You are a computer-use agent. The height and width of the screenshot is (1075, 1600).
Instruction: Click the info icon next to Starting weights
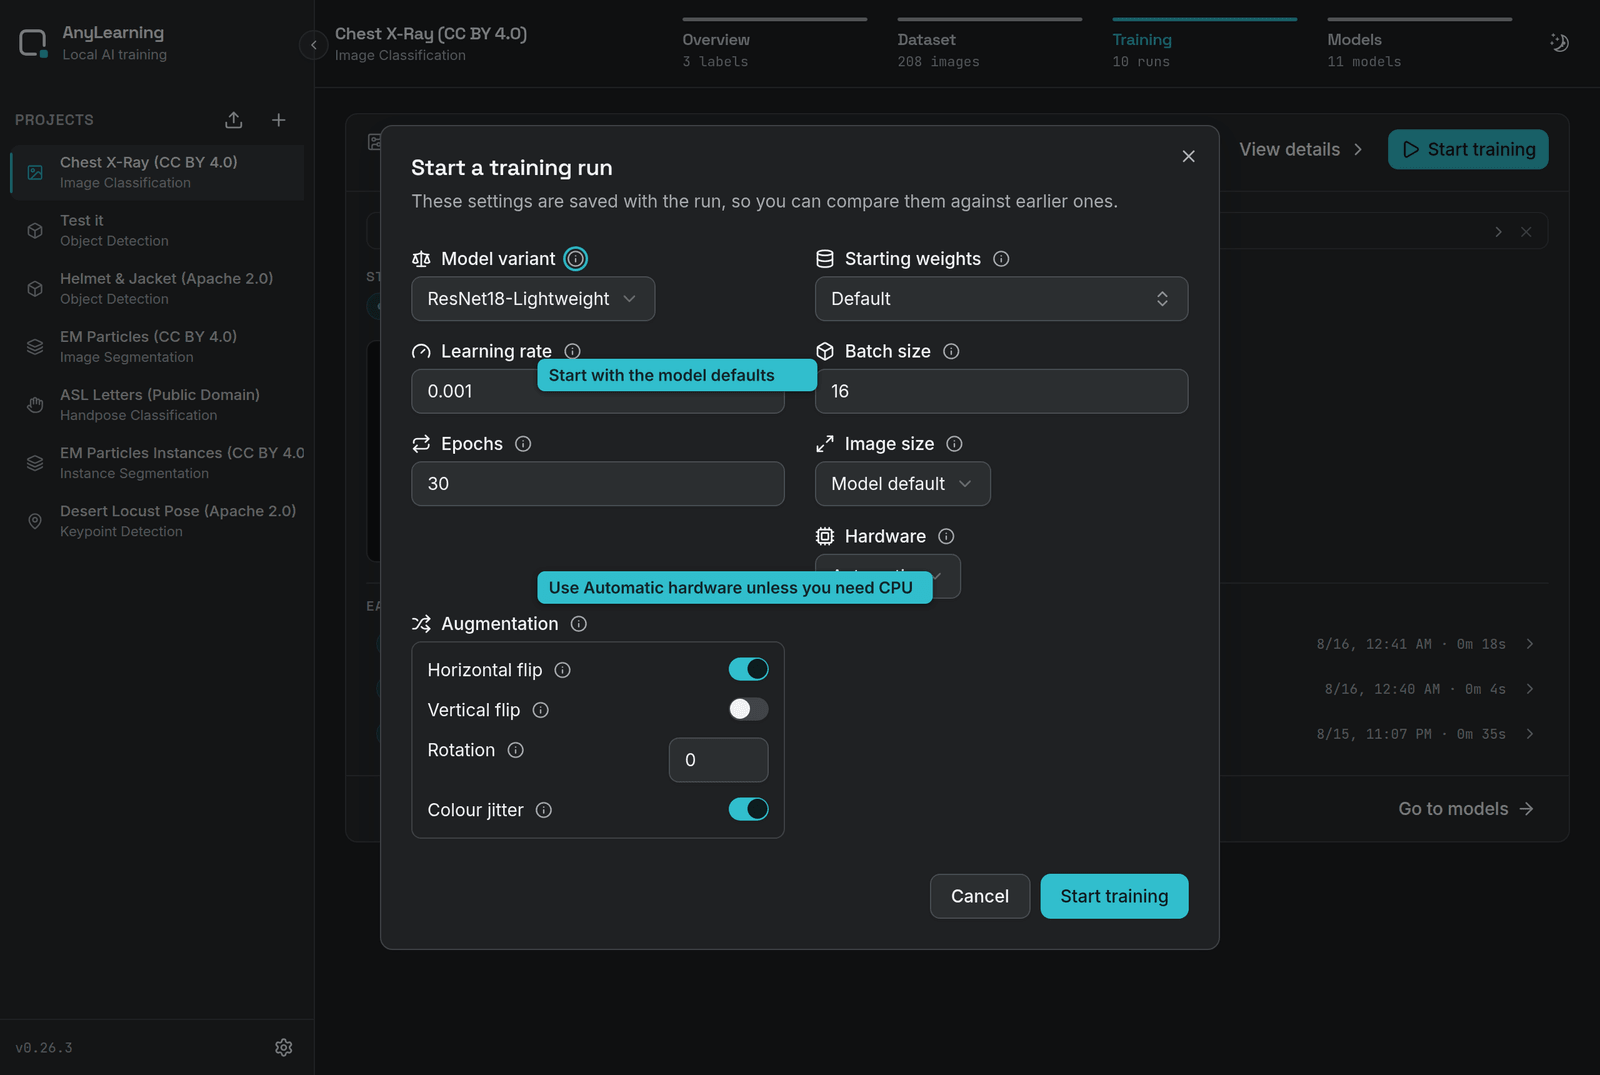[1001, 259]
